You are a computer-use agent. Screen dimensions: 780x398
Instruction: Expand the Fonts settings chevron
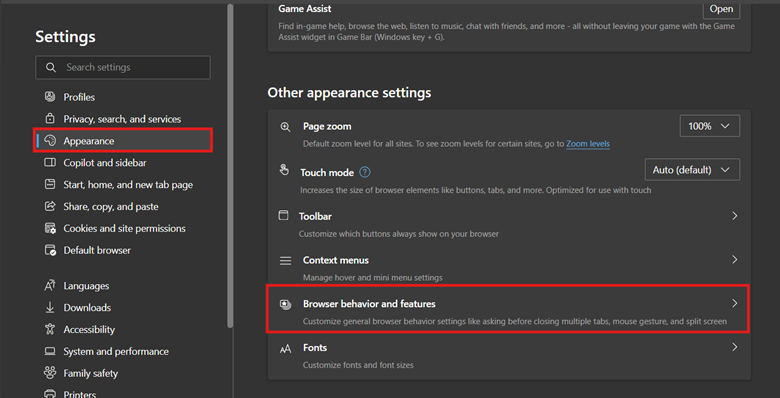pos(735,347)
